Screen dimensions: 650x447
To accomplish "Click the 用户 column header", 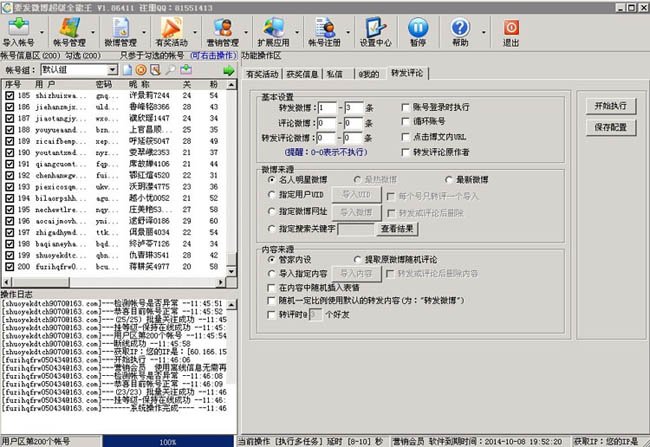I will click(45, 85).
